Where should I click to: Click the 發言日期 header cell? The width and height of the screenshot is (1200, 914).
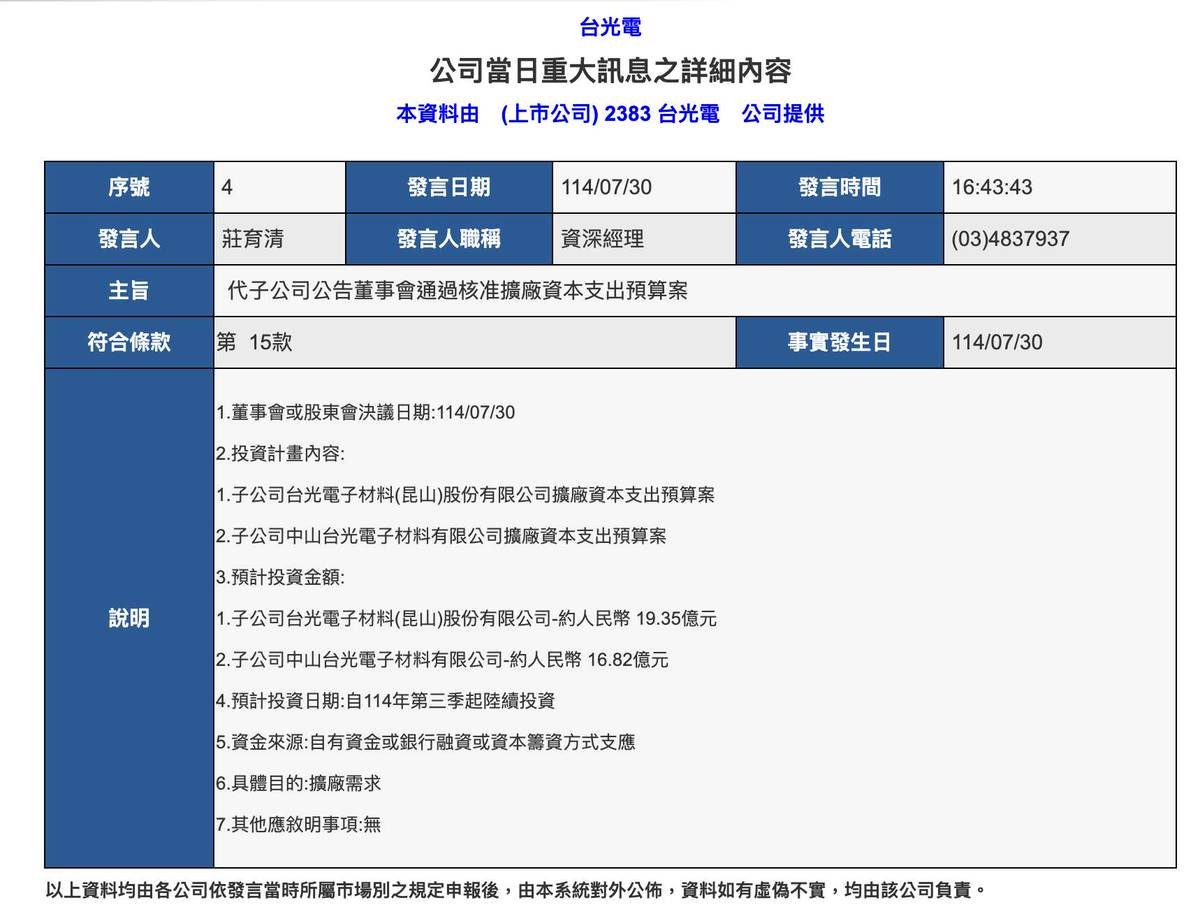click(450, 187)
